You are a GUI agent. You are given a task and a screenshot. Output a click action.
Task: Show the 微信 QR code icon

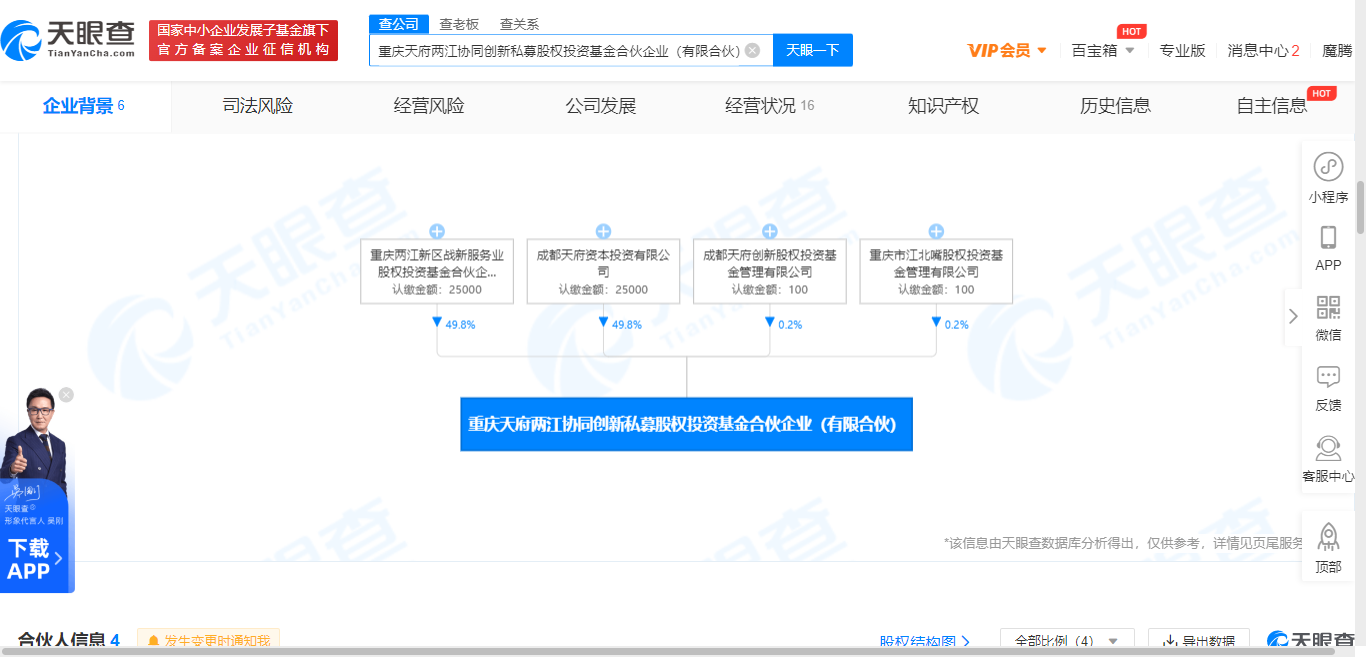(1328, 308)
